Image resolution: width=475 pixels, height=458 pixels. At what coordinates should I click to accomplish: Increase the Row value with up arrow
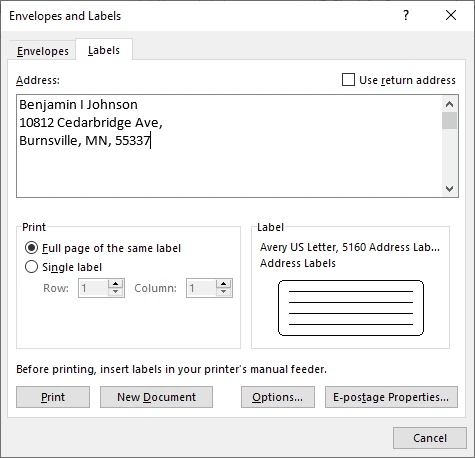[115, 284]
